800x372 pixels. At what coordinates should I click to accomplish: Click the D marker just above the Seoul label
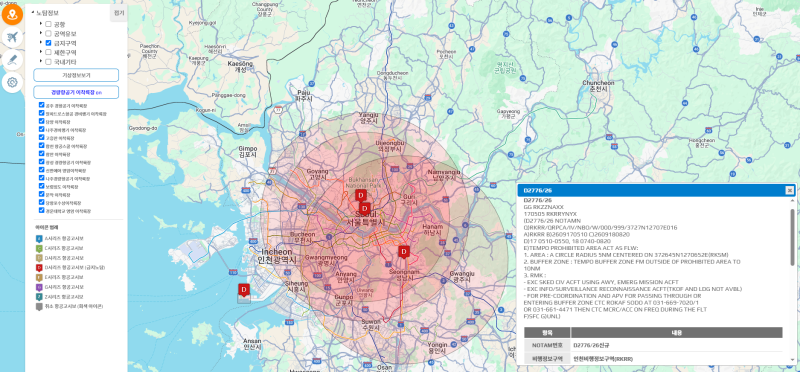click(x=364, y=209)
